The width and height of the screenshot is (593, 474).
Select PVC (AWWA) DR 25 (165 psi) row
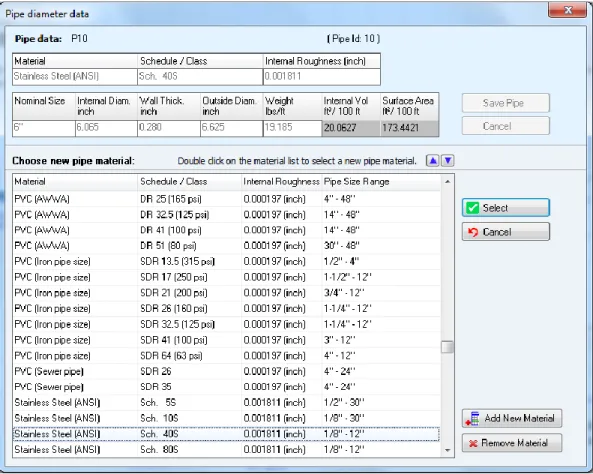(227, 199)
